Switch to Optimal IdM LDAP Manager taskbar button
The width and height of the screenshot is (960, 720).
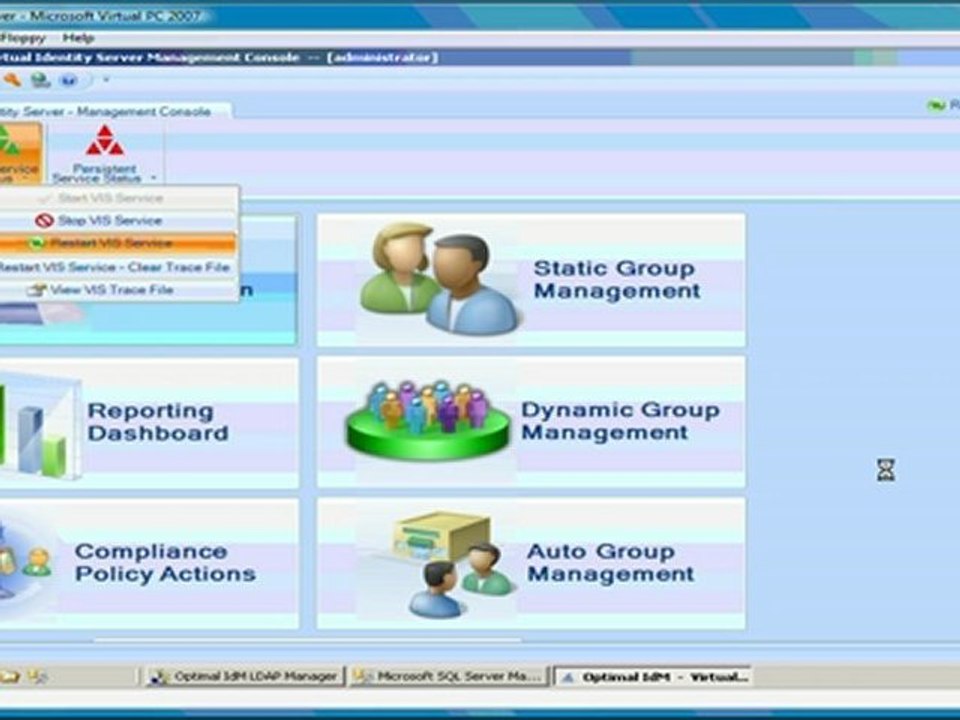click(x=245, y=677)
